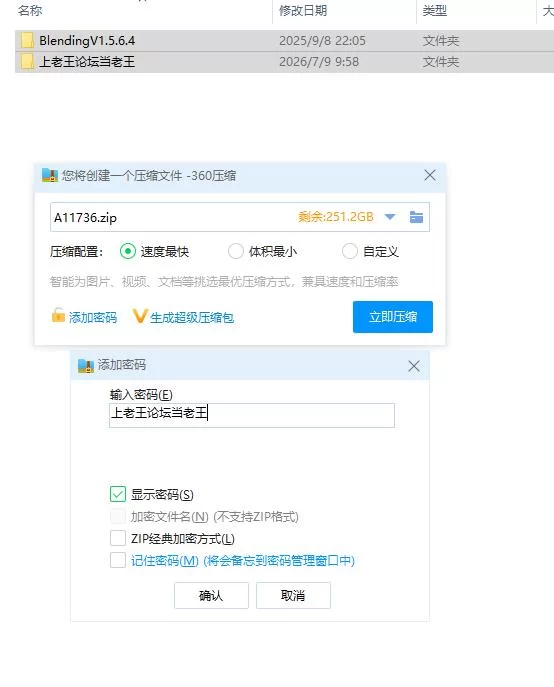Click the 剩余:251.2GB free space text
This screenshot has width=554, height=687.
tap(336, 217)
